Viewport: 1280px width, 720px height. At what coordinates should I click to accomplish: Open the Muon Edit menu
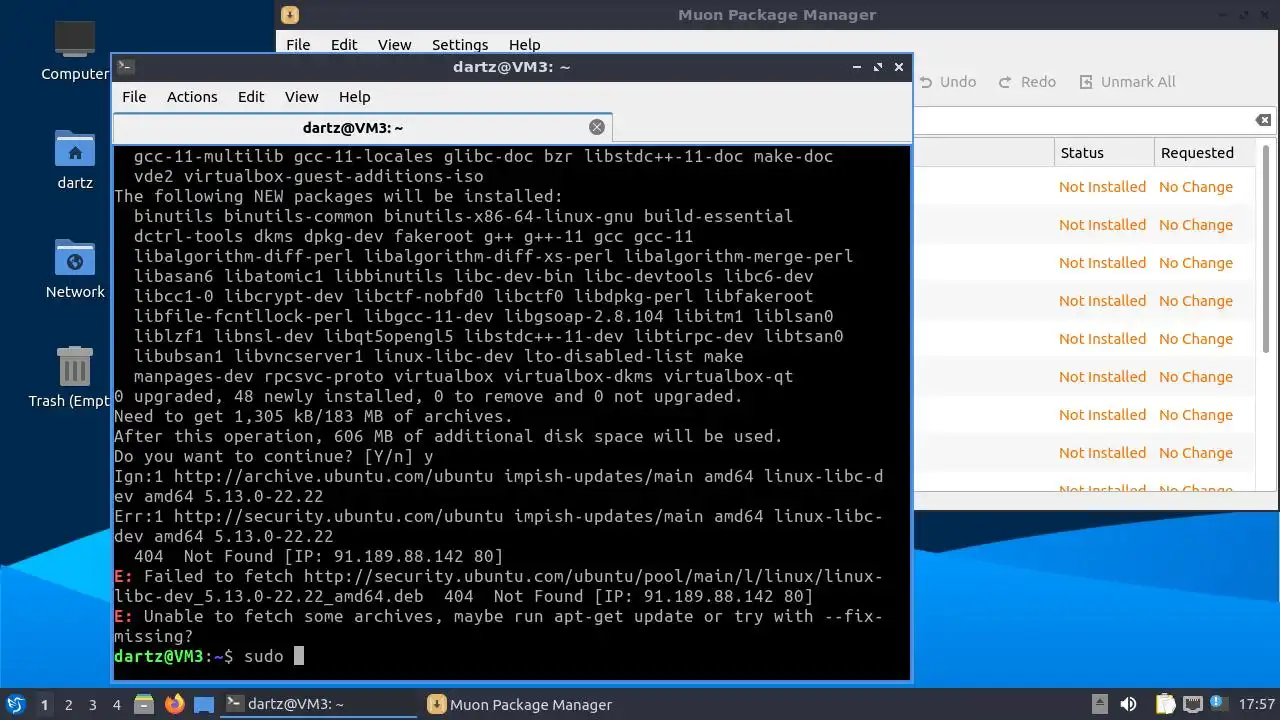click(x=344, y=44)
